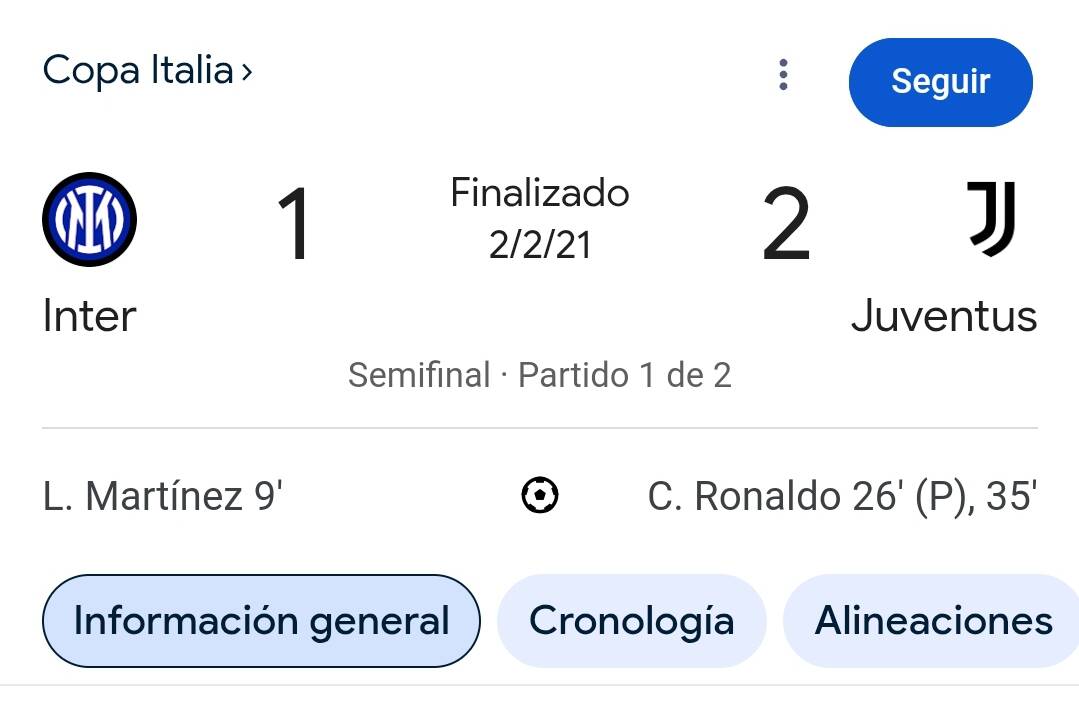Viewport: 1079px width, 710px height.
Task: Click the Juventus team name
Action: [x=944, y=316]
